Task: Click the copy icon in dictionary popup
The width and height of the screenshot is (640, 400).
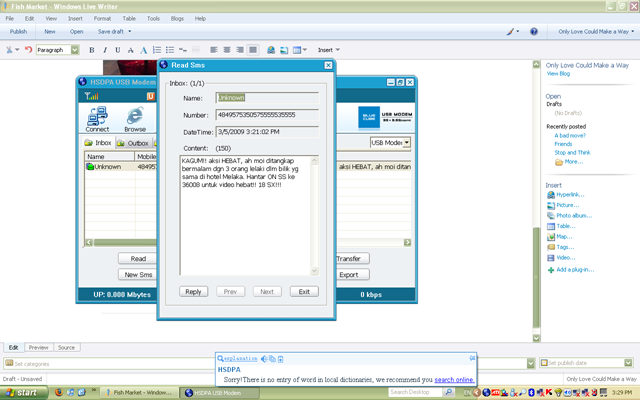Action: (272, 359)
